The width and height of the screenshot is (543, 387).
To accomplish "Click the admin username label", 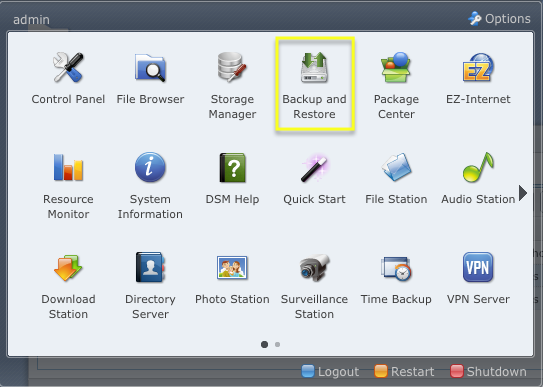I will point(32,20).
